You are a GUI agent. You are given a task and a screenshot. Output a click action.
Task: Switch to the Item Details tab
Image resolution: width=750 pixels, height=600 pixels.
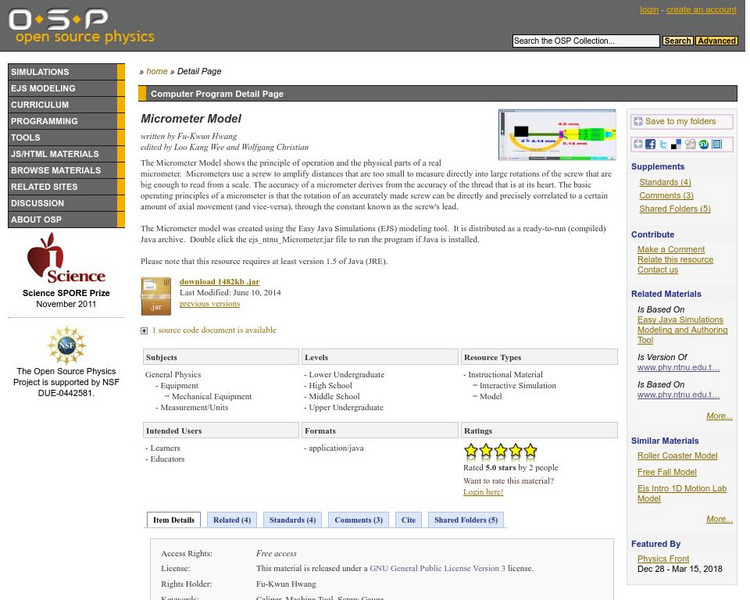click(174, 520)
